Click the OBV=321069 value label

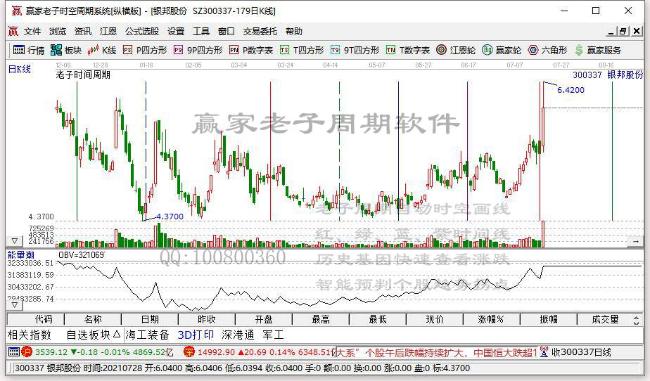[x=81, y=255]
